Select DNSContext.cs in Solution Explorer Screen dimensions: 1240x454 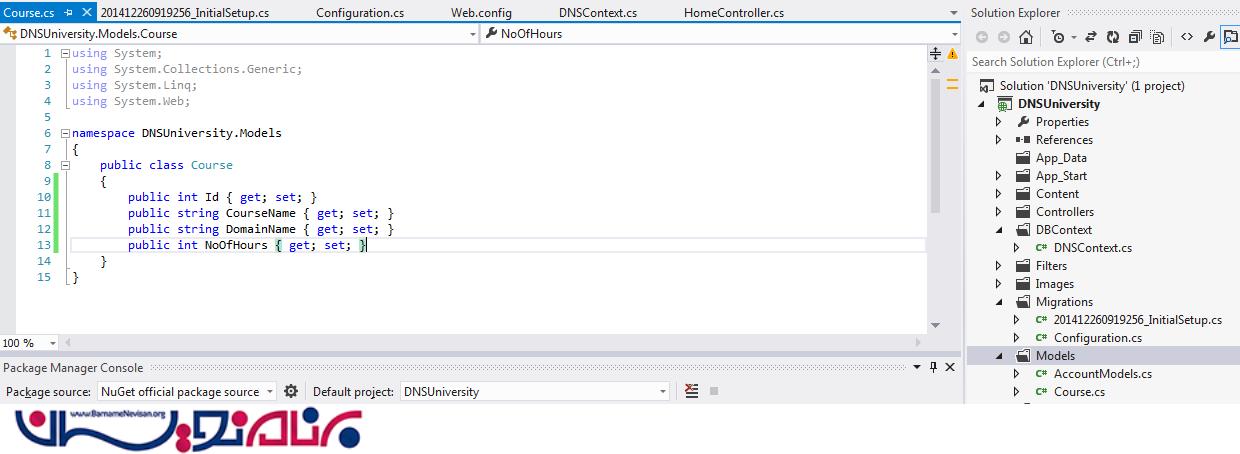pyautogui.click(x=1092, y=248)
